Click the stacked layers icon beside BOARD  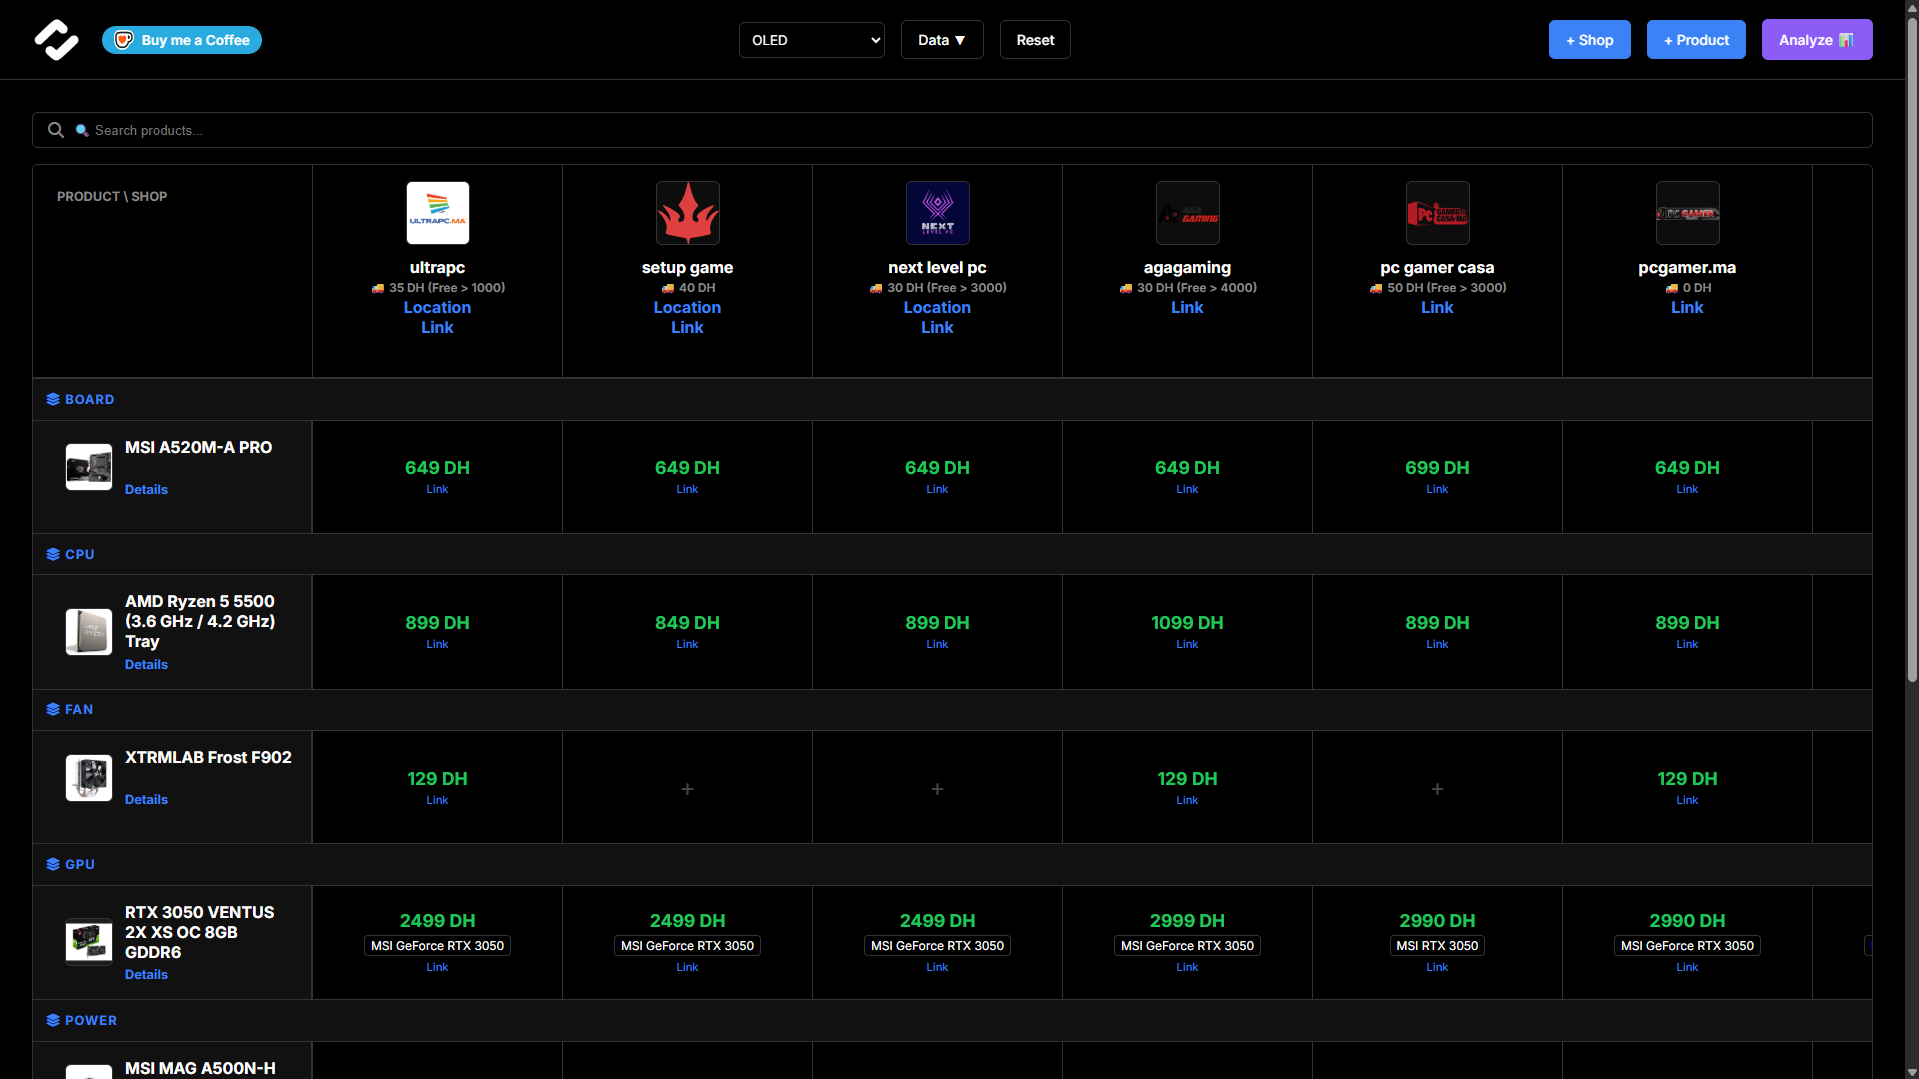pyautogui.click(x=51, y=399)
